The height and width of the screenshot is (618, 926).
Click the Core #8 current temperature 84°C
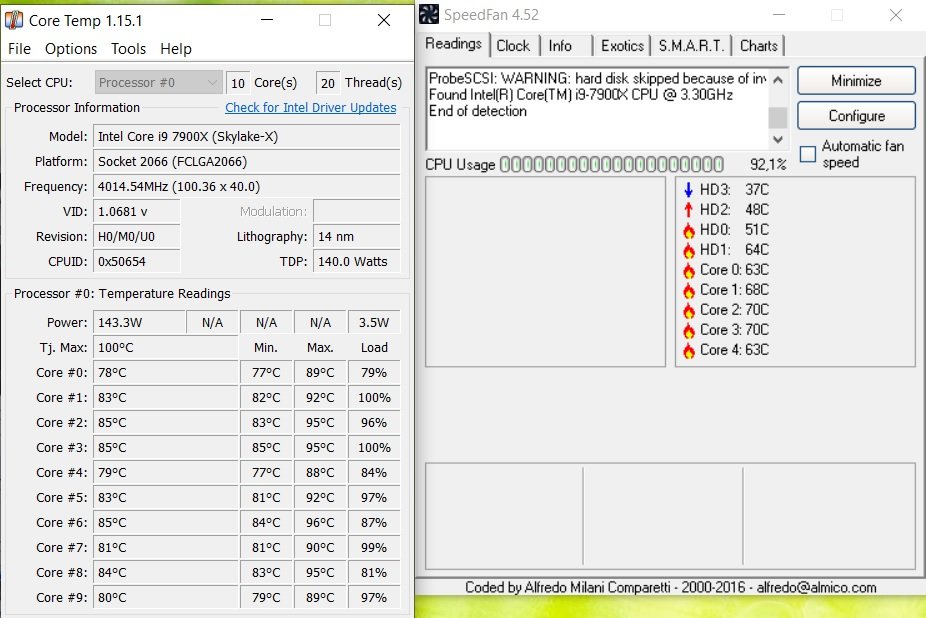pos(165,573)
